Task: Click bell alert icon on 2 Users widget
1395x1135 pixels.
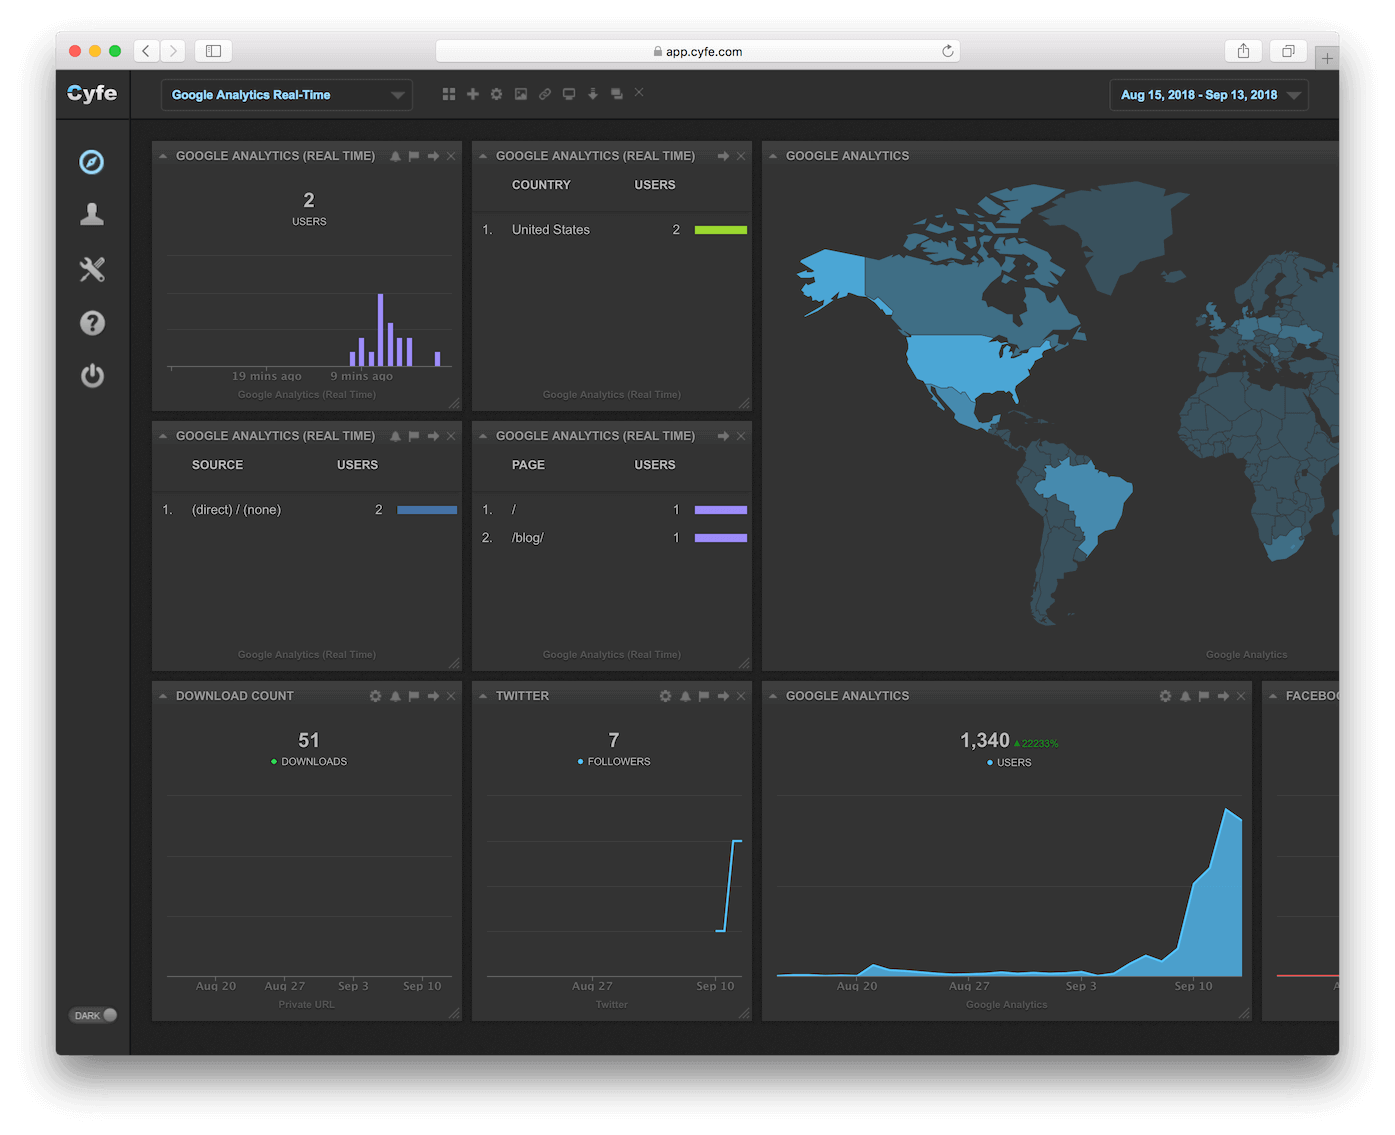Action: tap(395, 156)
